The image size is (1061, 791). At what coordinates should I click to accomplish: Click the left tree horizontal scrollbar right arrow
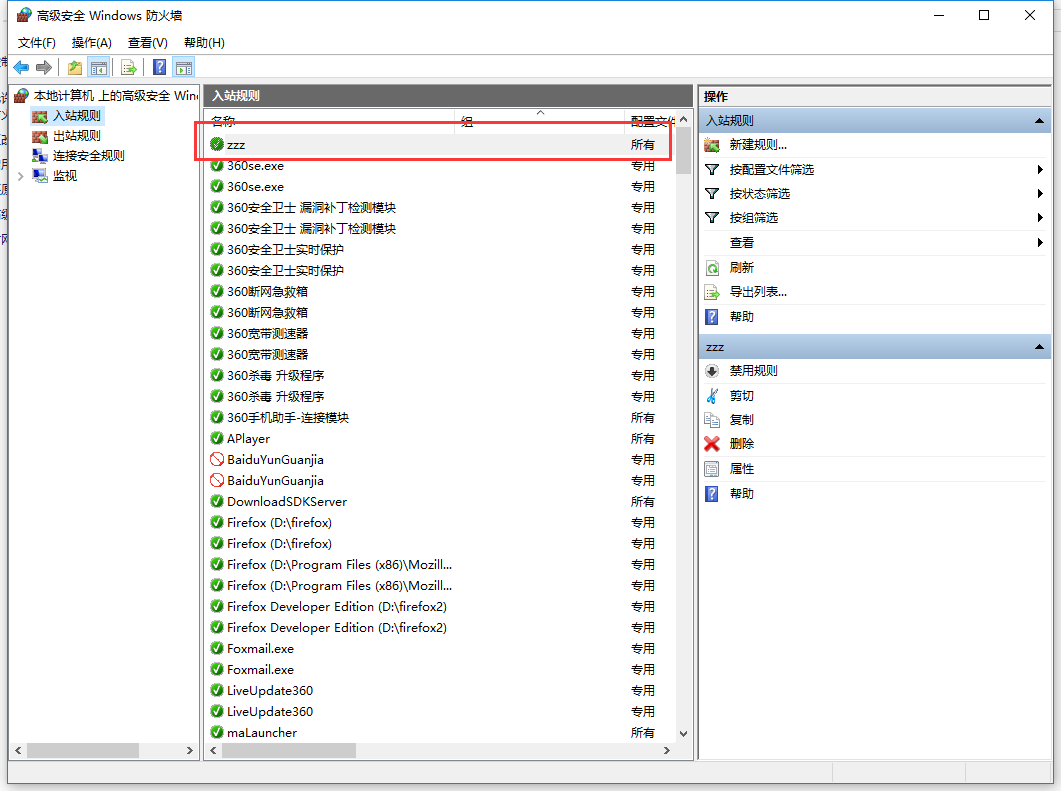click(189, 750)
